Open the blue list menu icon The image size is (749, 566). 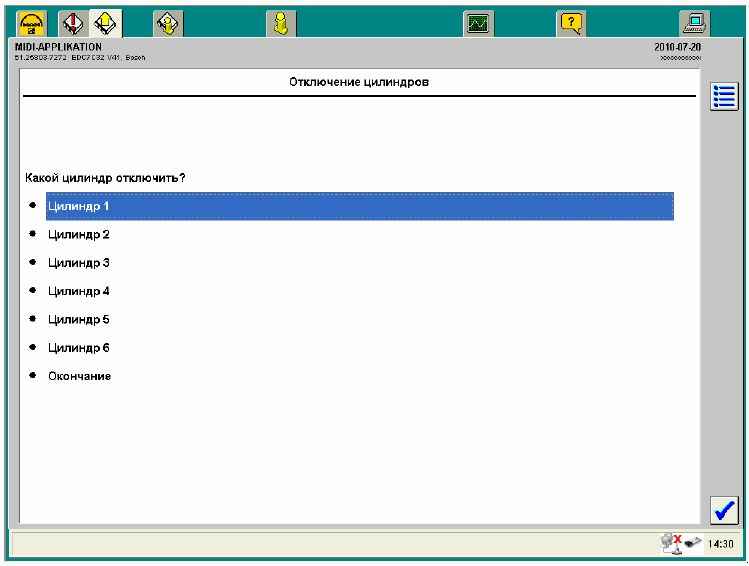pyautogui.click(x=723, y=97)
